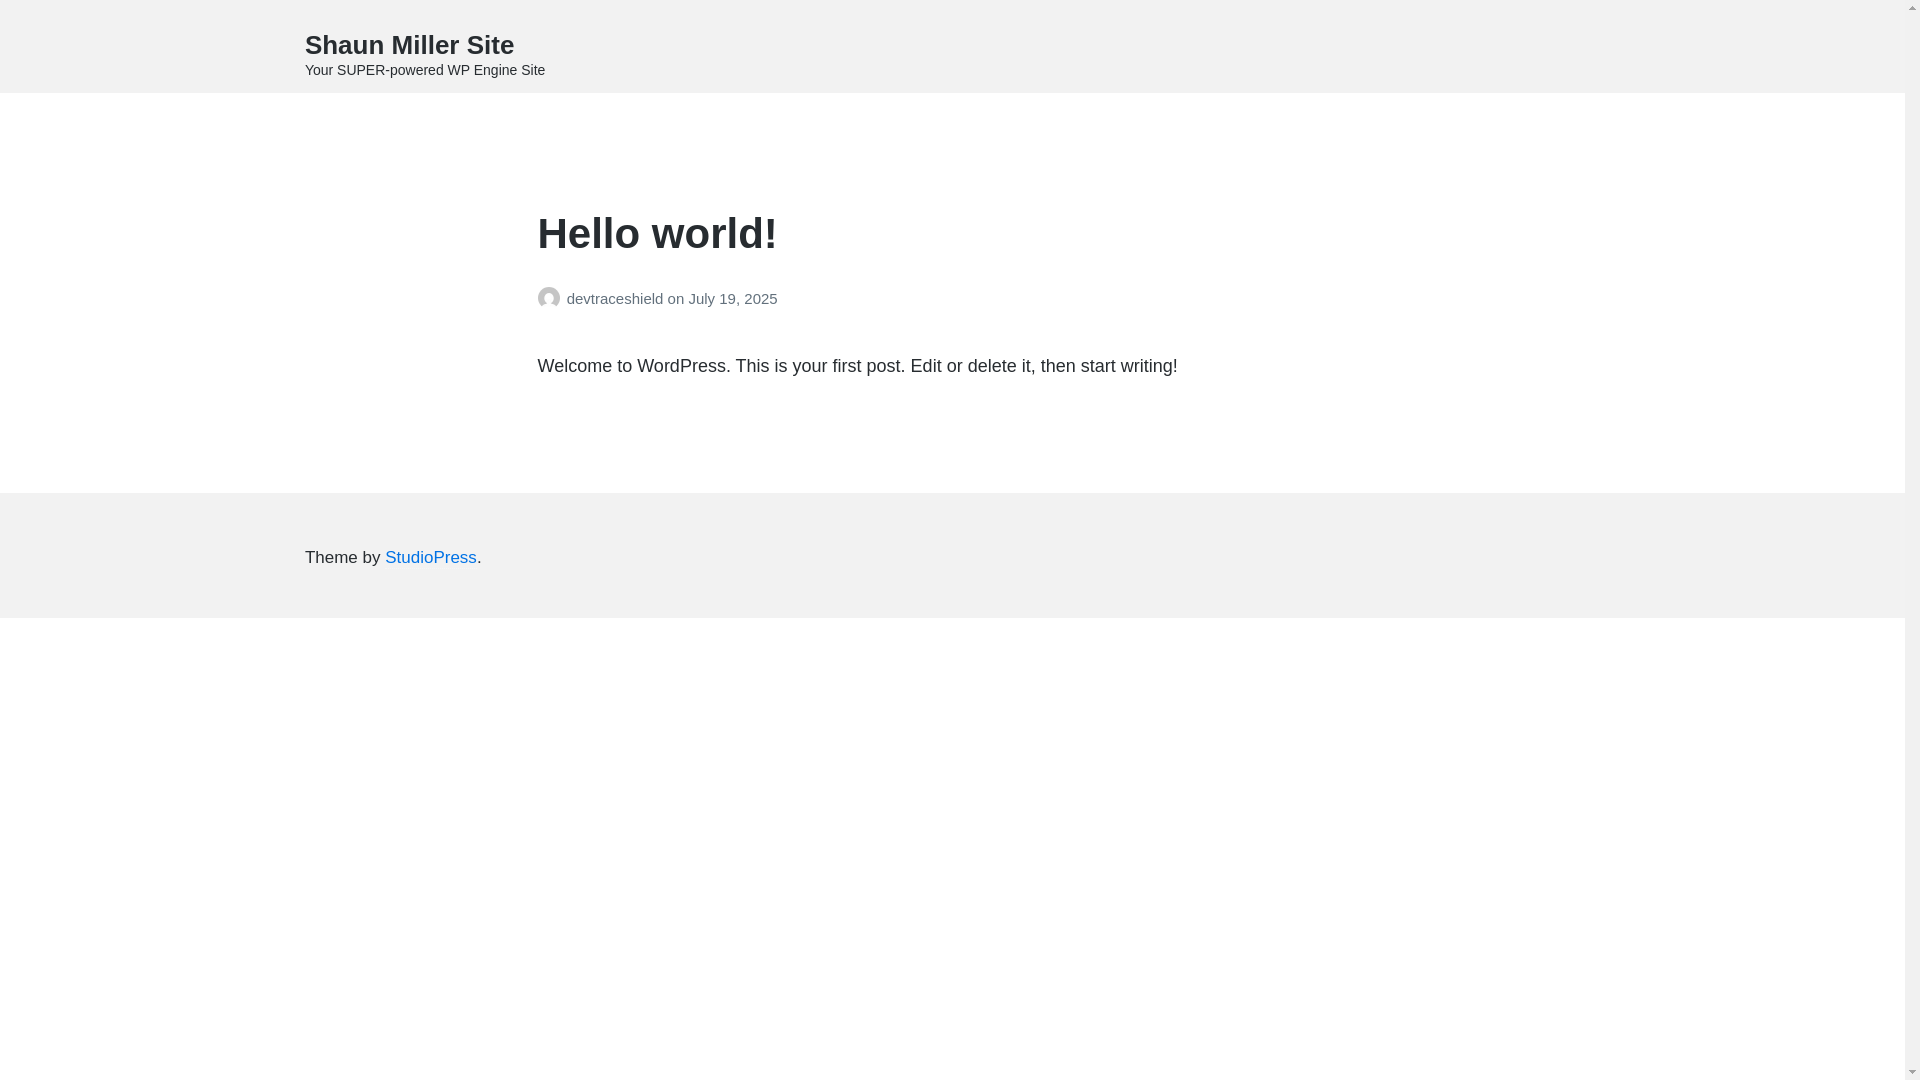This screenshot has width=1920, height=1080.
Task: Open the devtraceshield author link
Action: (614, 299)
